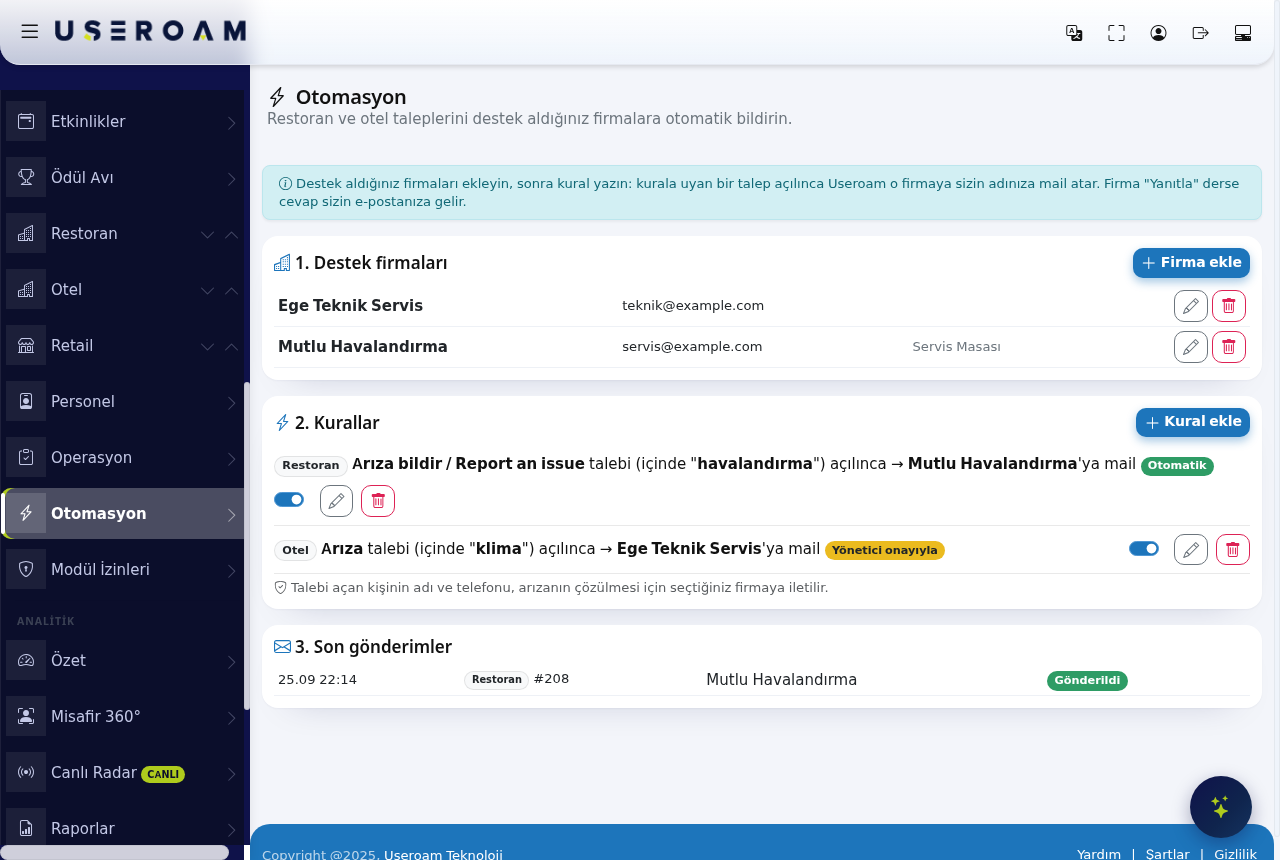Edit the klima rule
Screen dimensions: 1280x860
point(1191,549)
